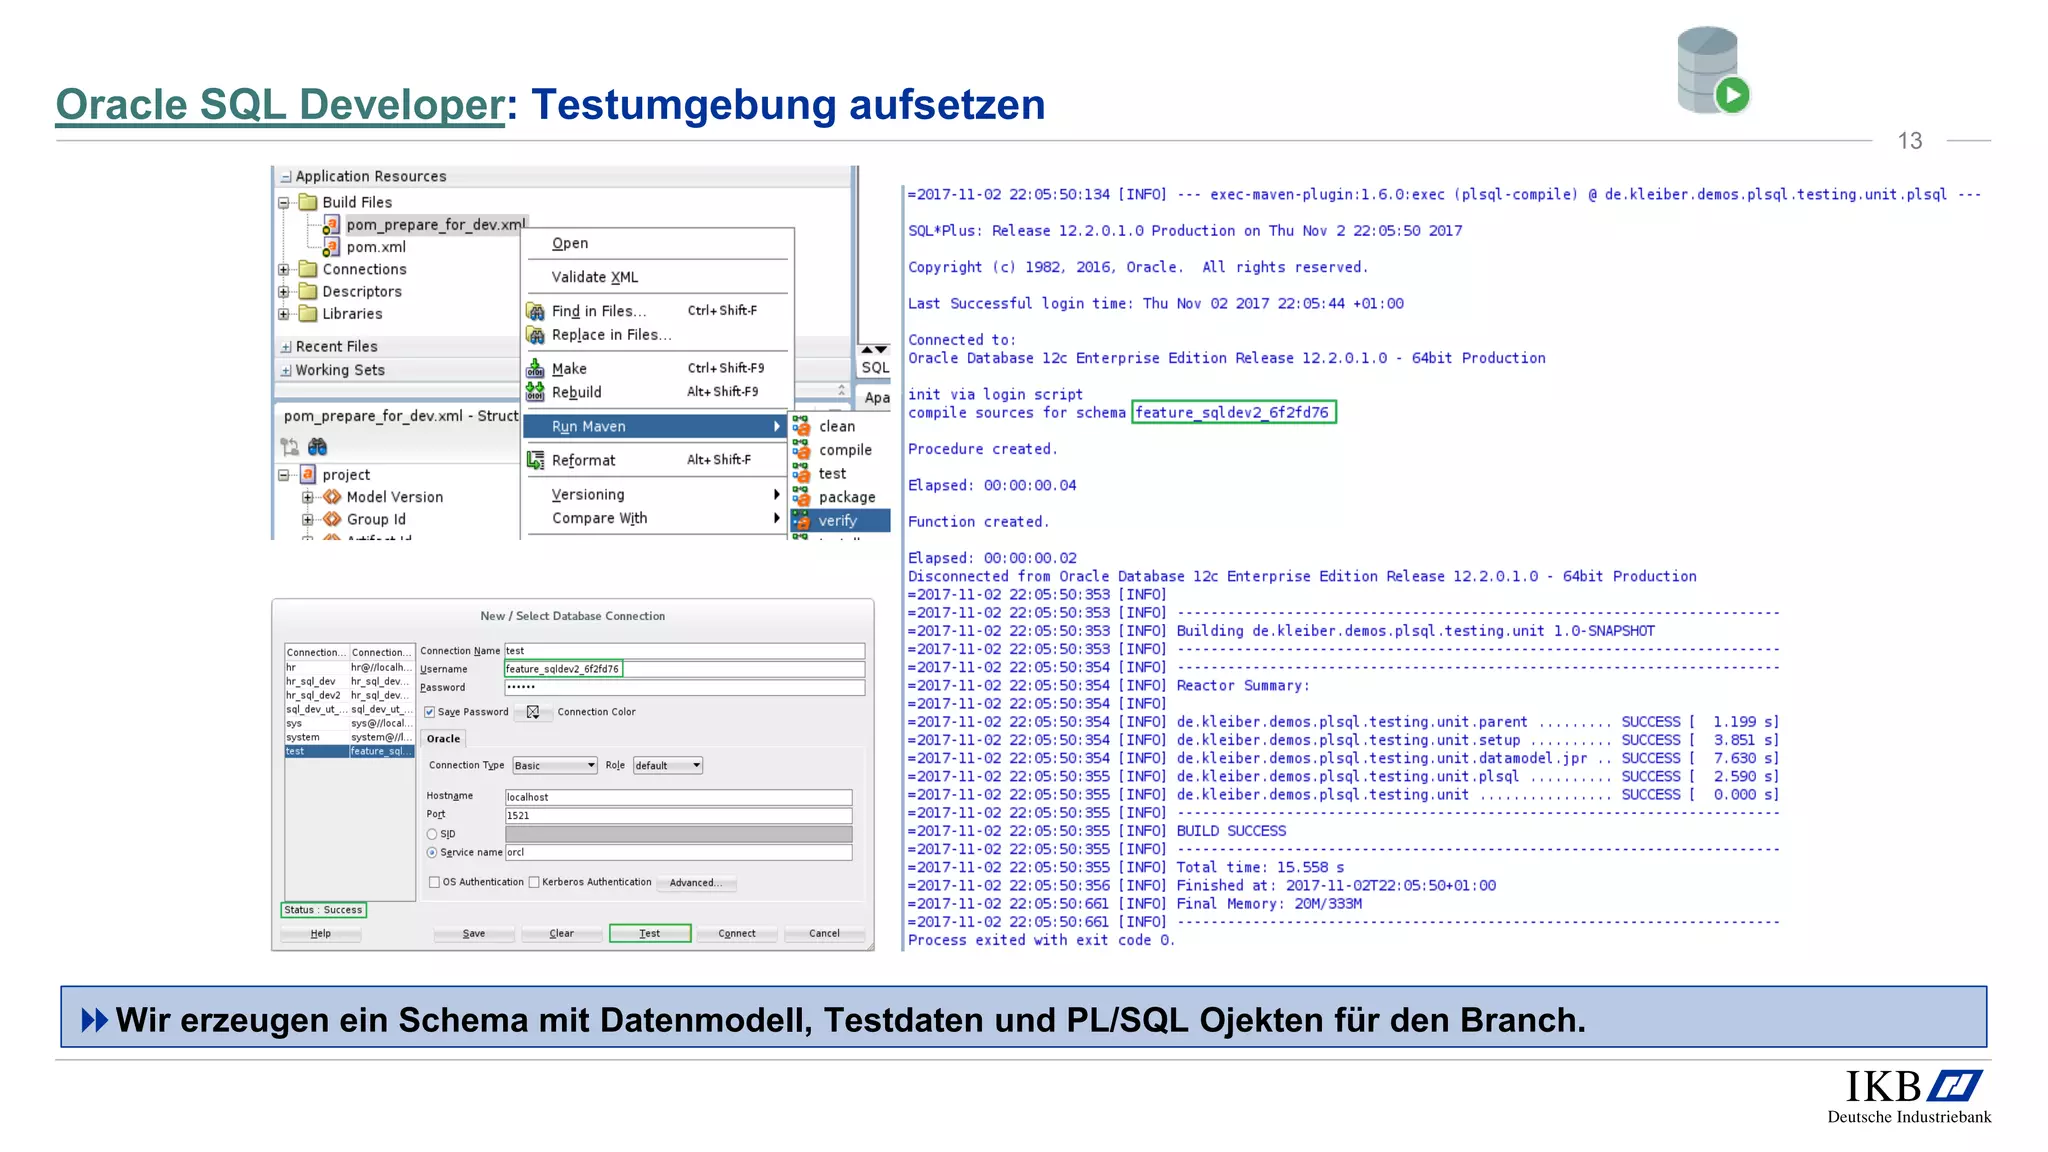Viewport: 2048px width, 1152px height.
Task: Select the Service name radio button
Action: pos(432,853)
